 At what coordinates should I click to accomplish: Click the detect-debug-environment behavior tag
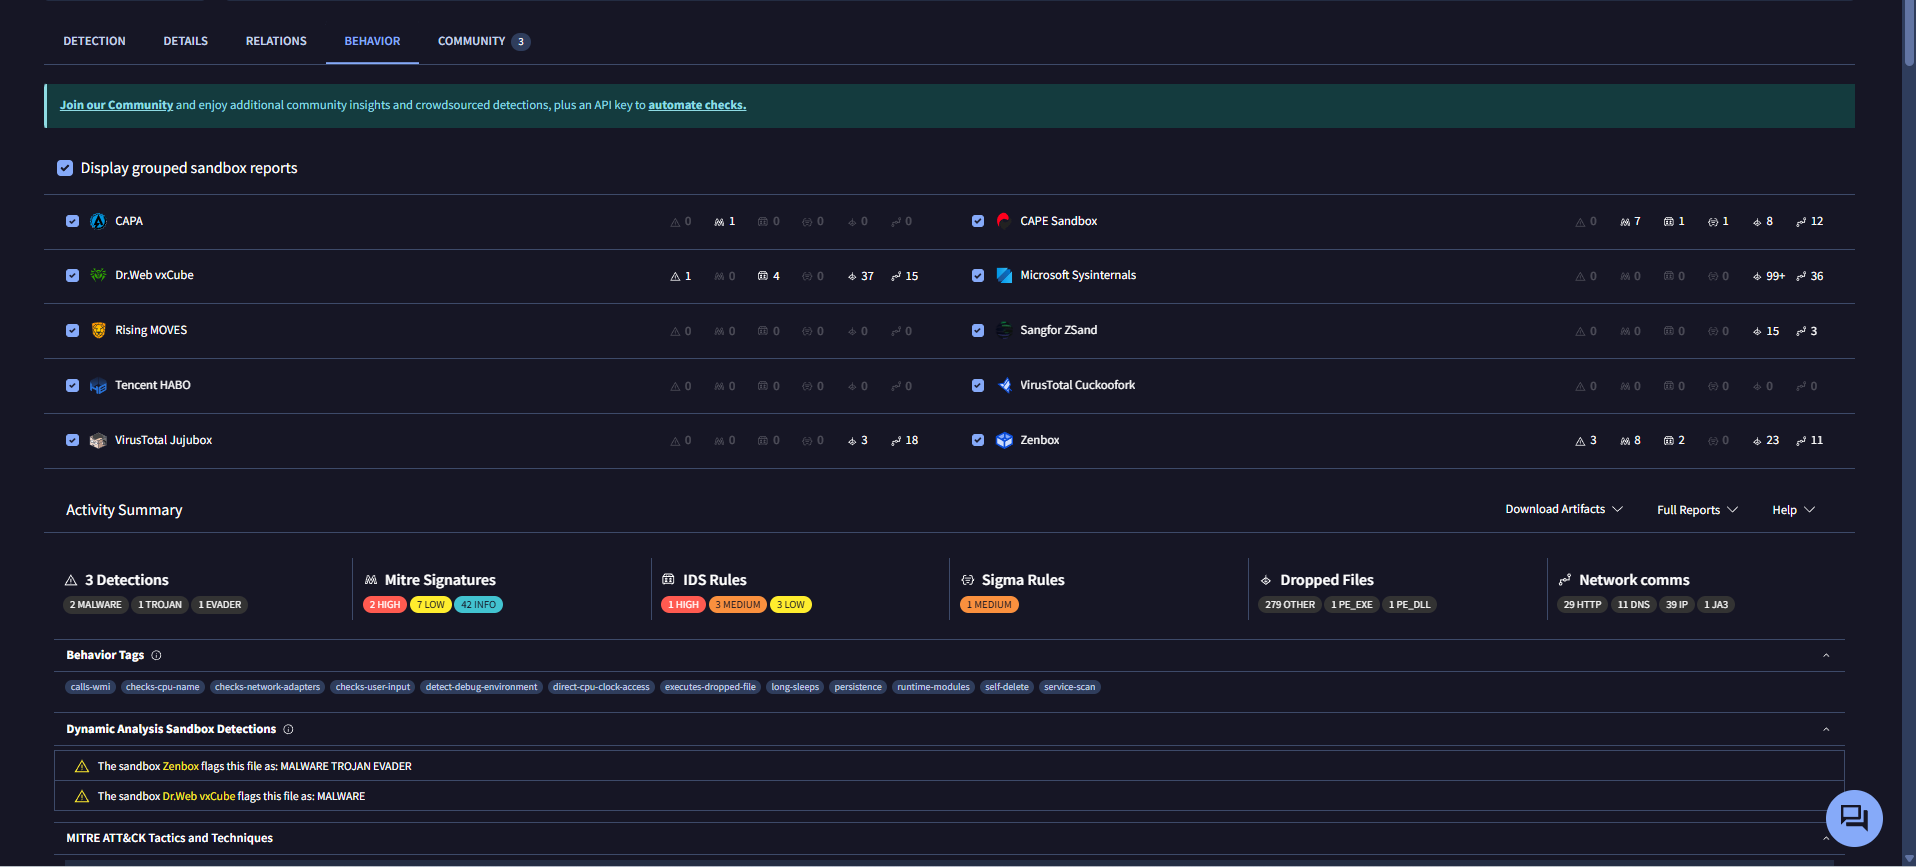pyautogui.click(x=482, y=687)
